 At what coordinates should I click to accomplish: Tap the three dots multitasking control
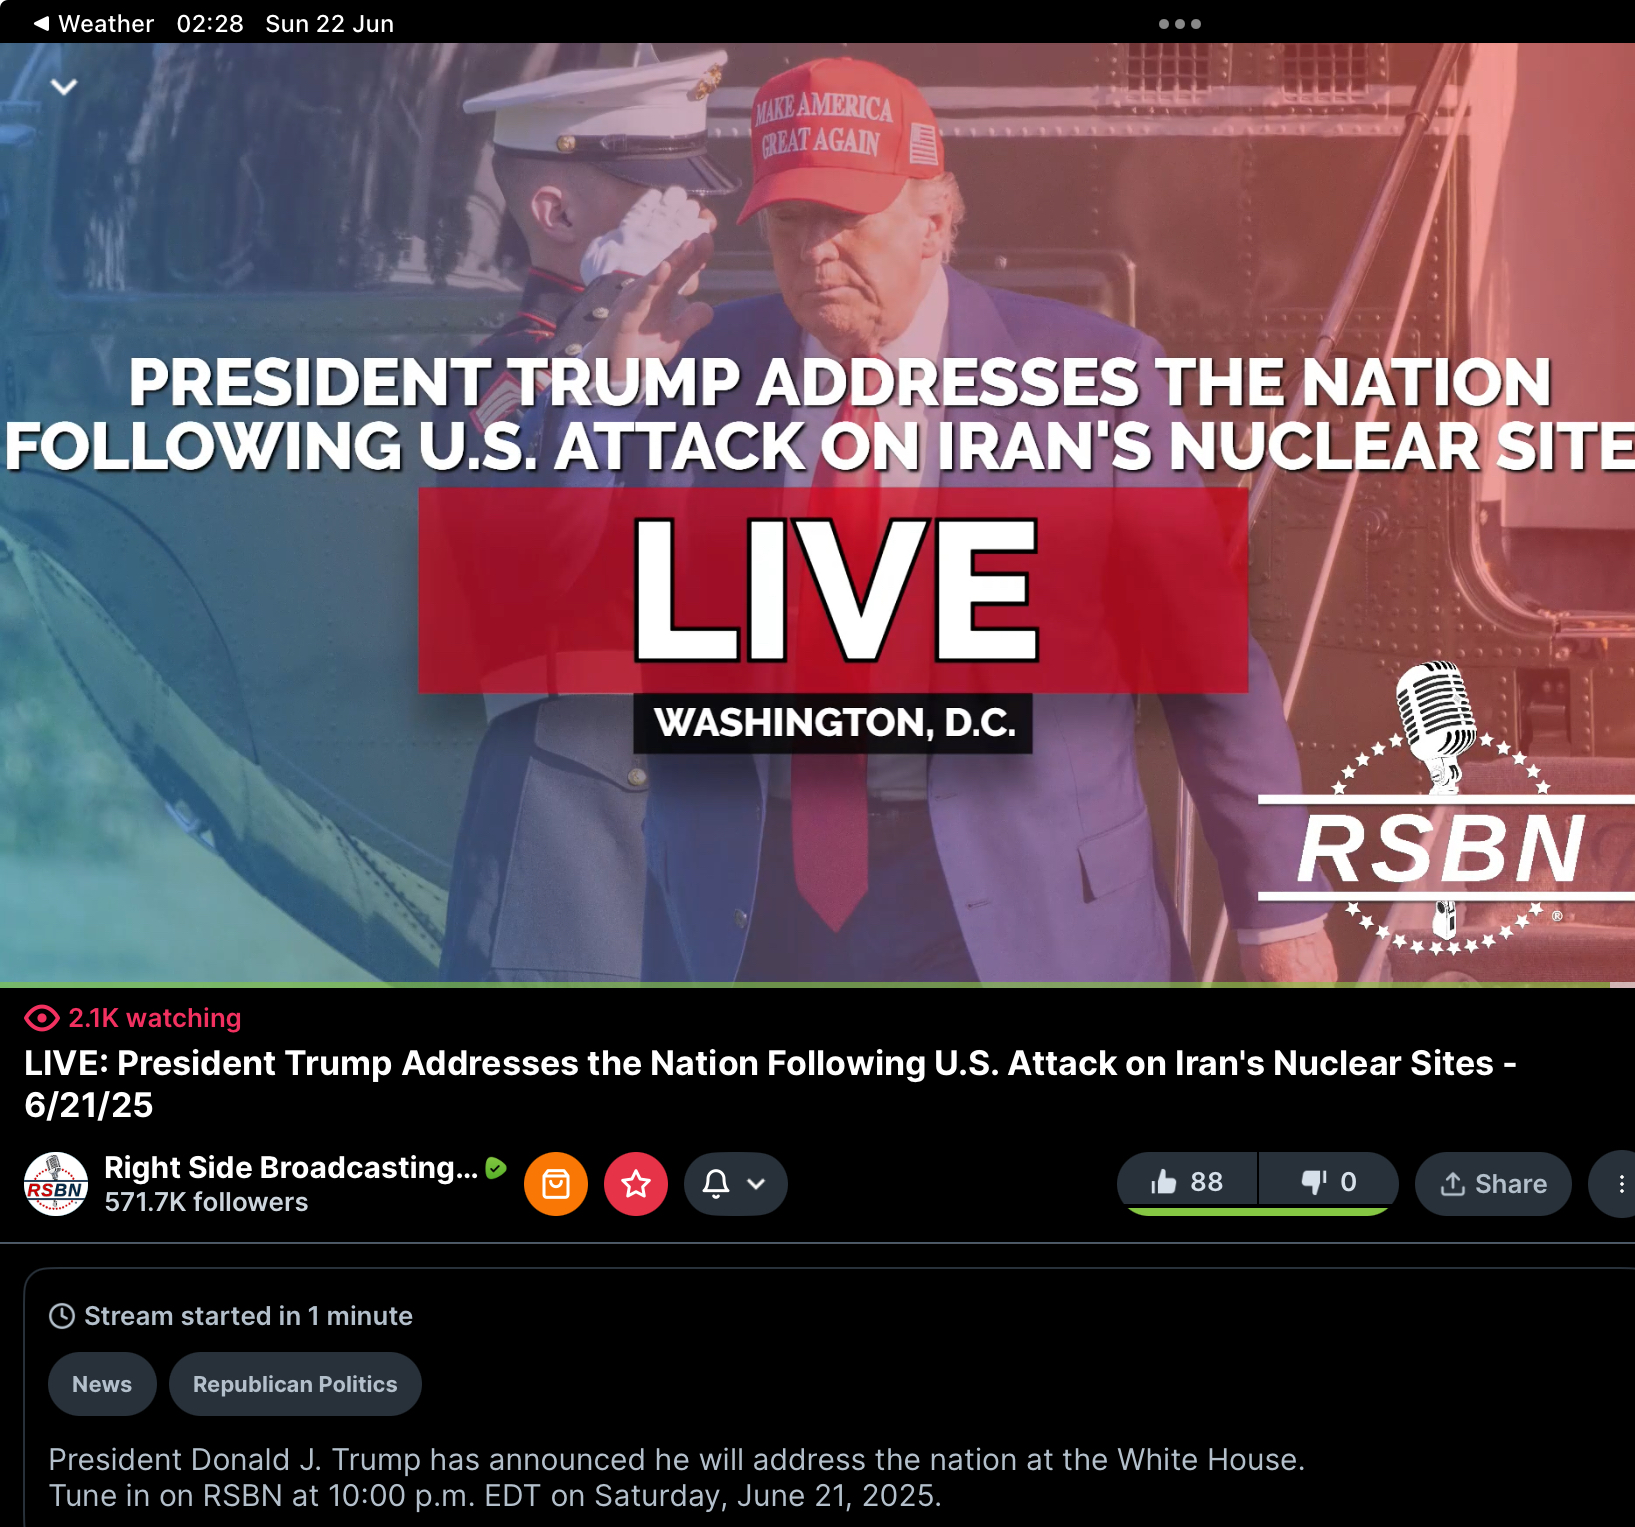click(x=1180, y=24)
